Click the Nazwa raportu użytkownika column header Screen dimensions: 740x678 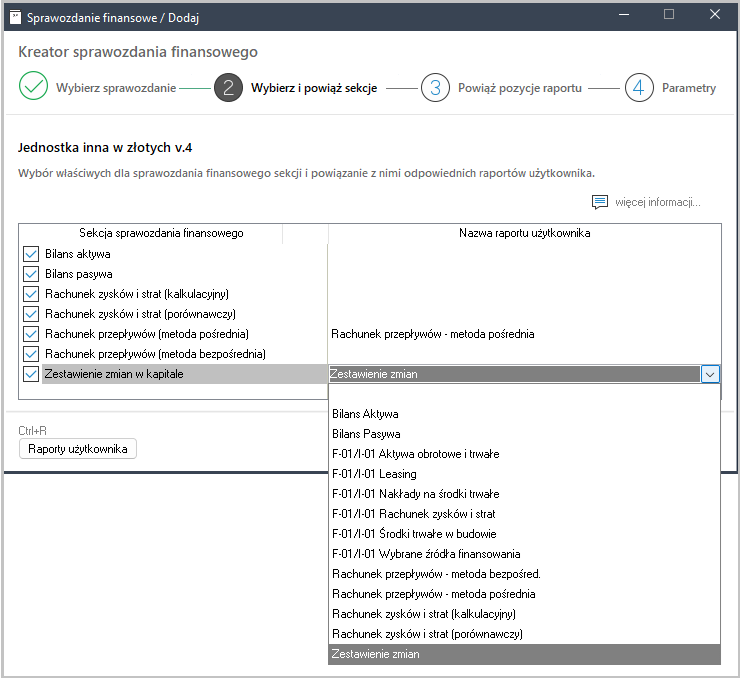point(524,233)
